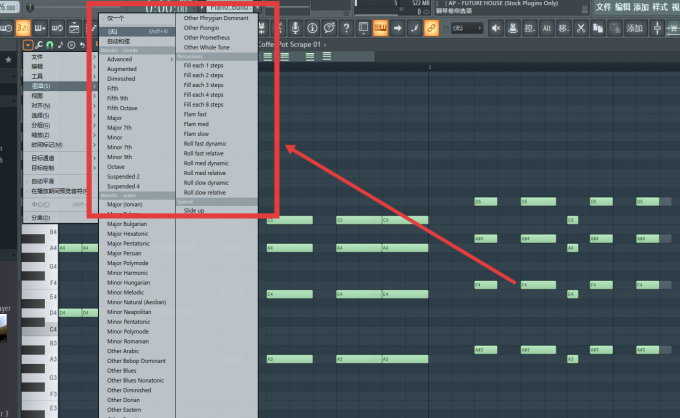
Task: Expand the 对齐(N) submenu entry
Action: pos(60,106)
